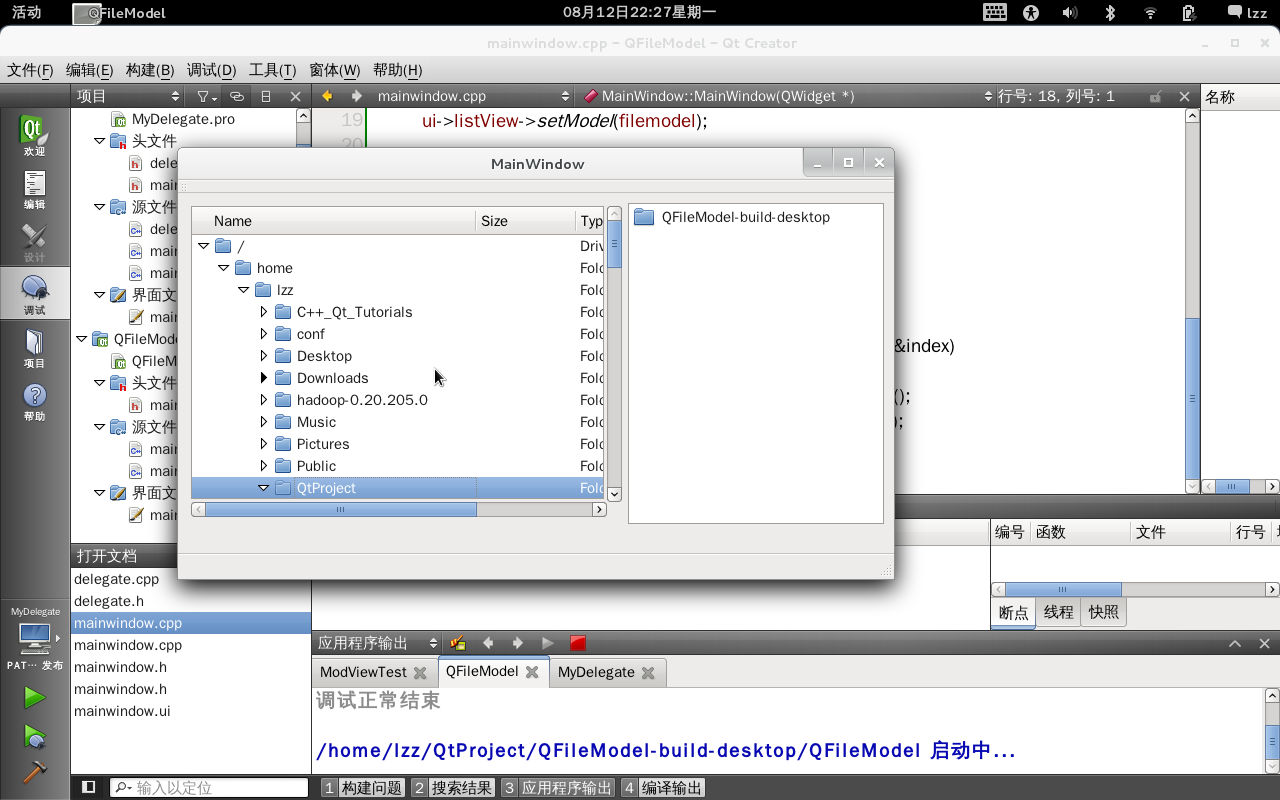Switch to Edit mode in sidebar
1280x800 pixels.
click(34, 189)
